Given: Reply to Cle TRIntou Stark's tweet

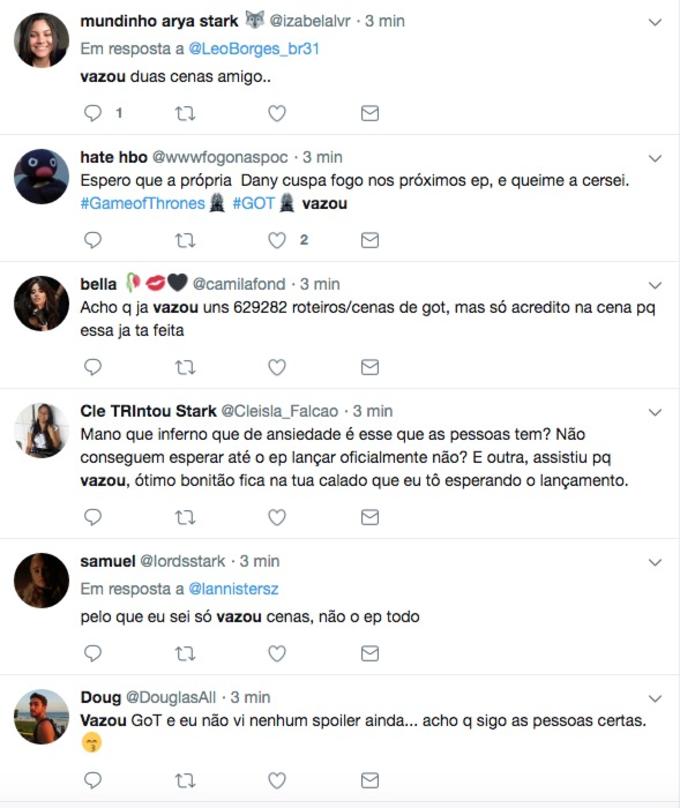Looking at the screenshot, I should point(93,517).
